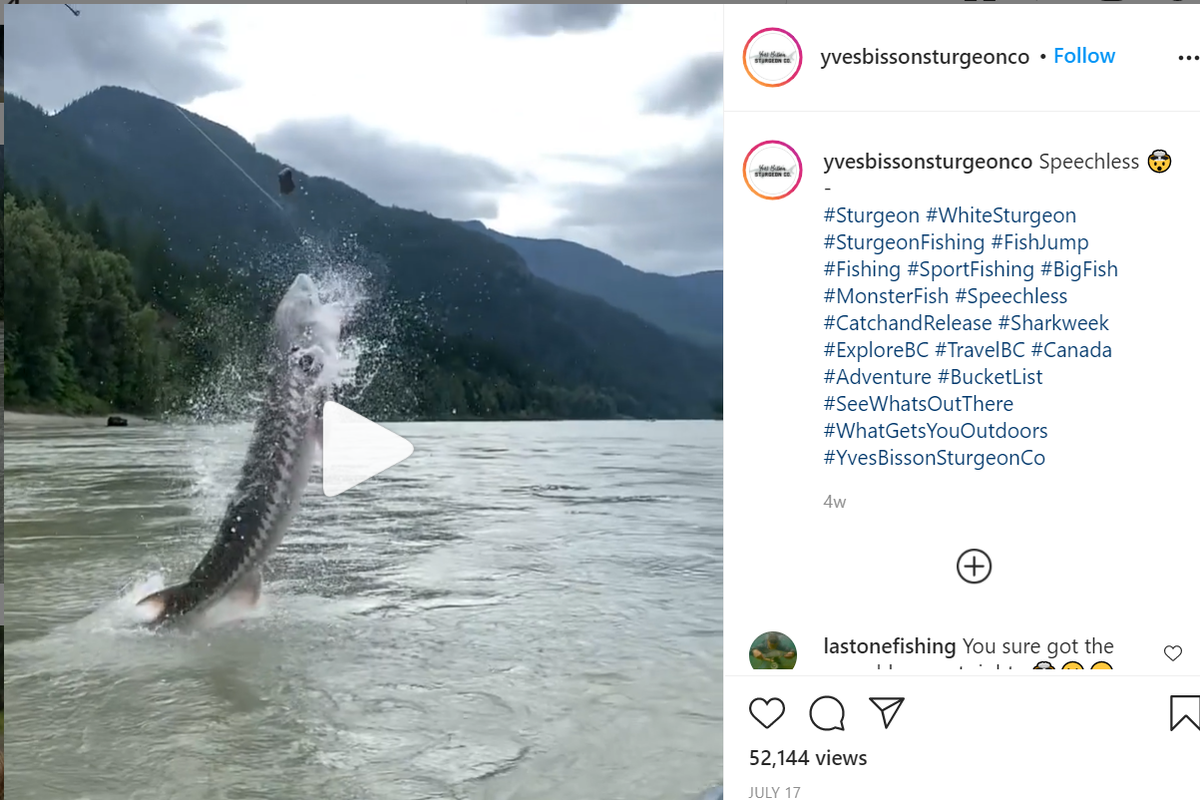Image resolution: width=1200 pixels, height=800 pixels.
Task: Select the username in the caption
Action: (927, 160)
